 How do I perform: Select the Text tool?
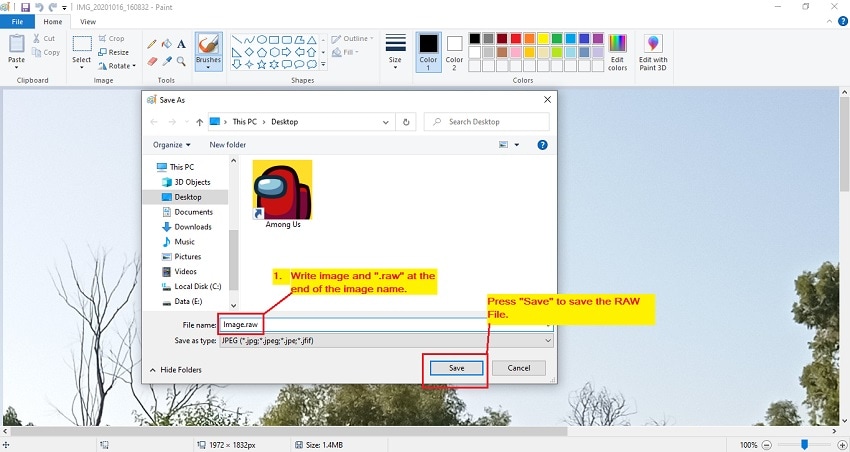pyautogui.click(x=182, y=44)
